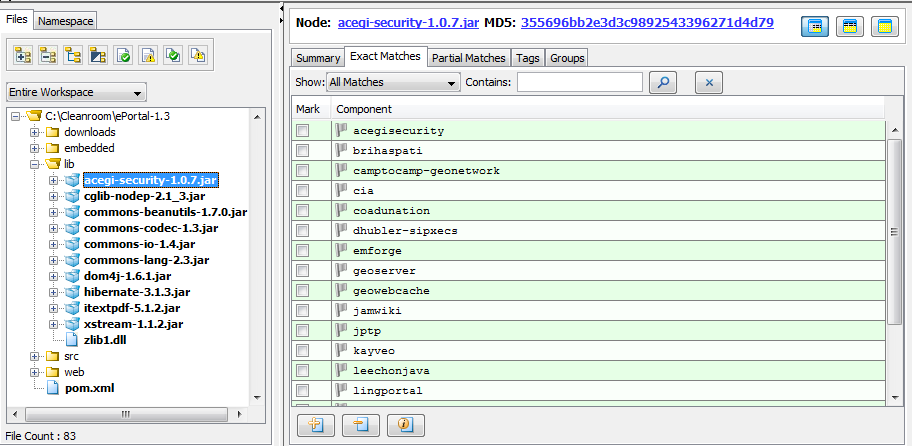Click the component info icon button

407,424
